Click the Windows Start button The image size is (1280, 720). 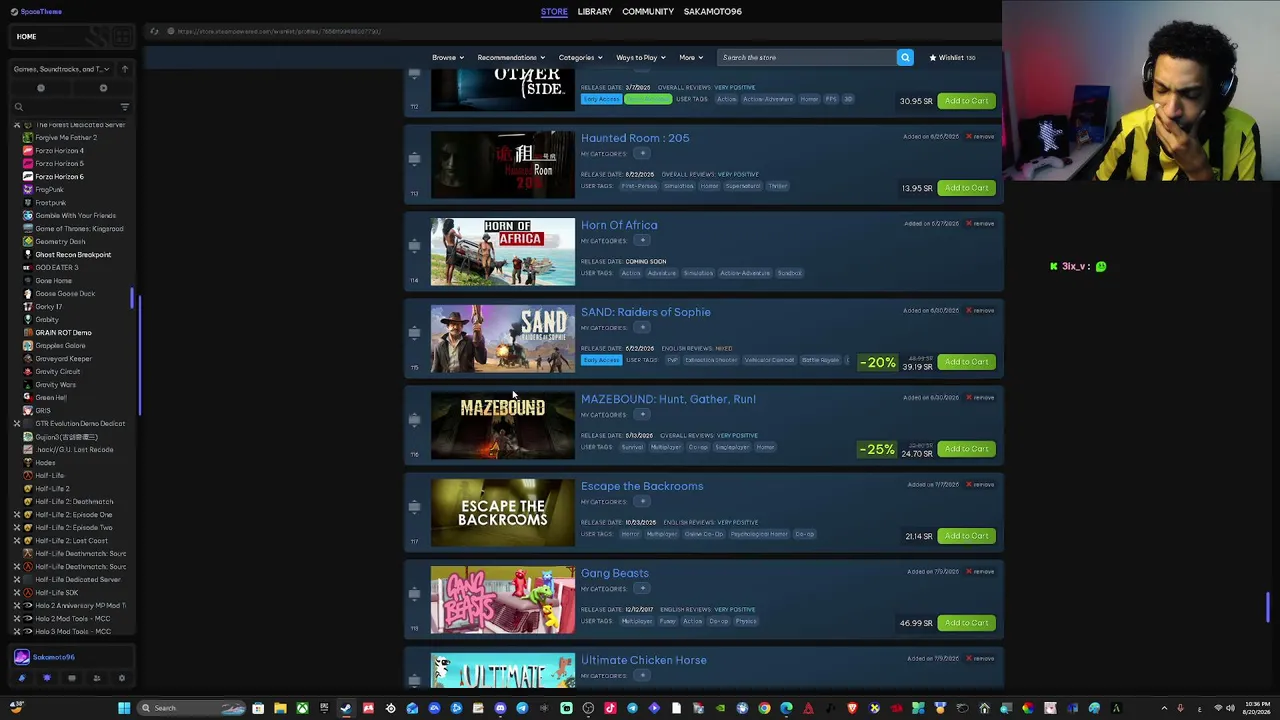(x=124, y=708)
